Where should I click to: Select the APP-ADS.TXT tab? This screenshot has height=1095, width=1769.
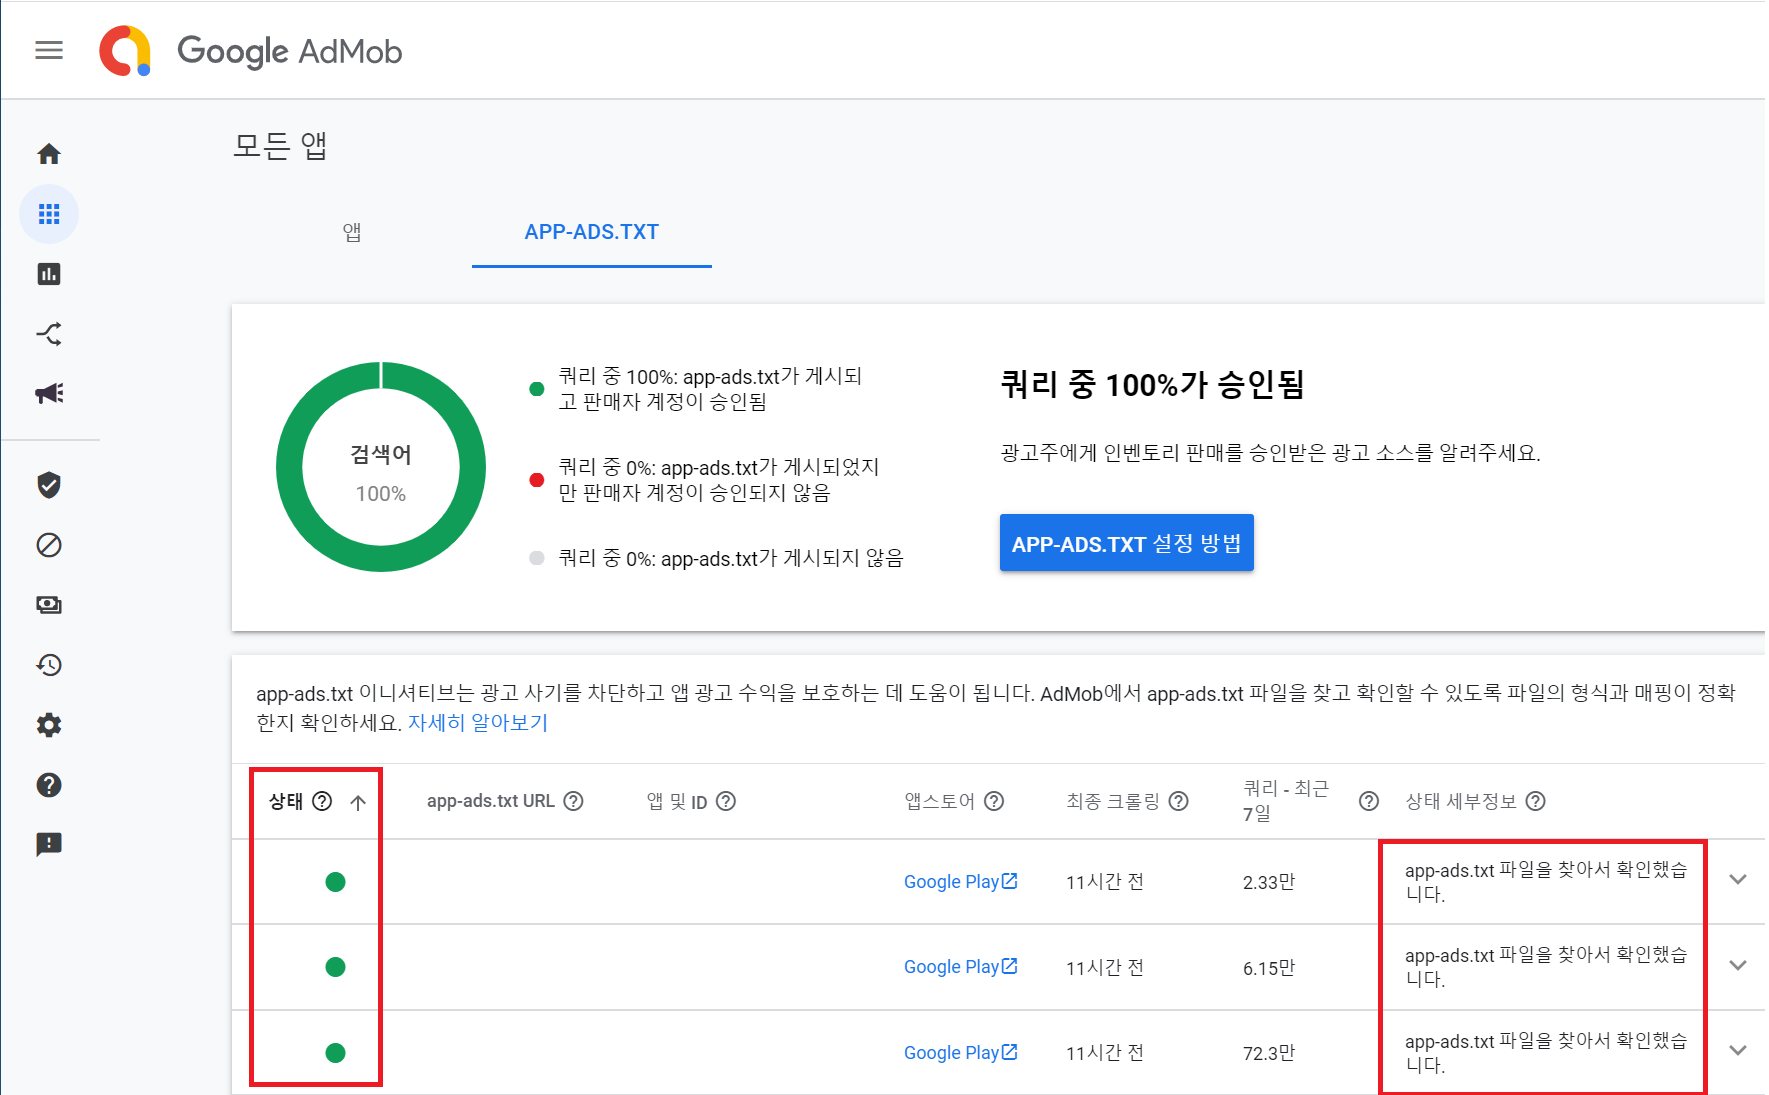[591, 232]
